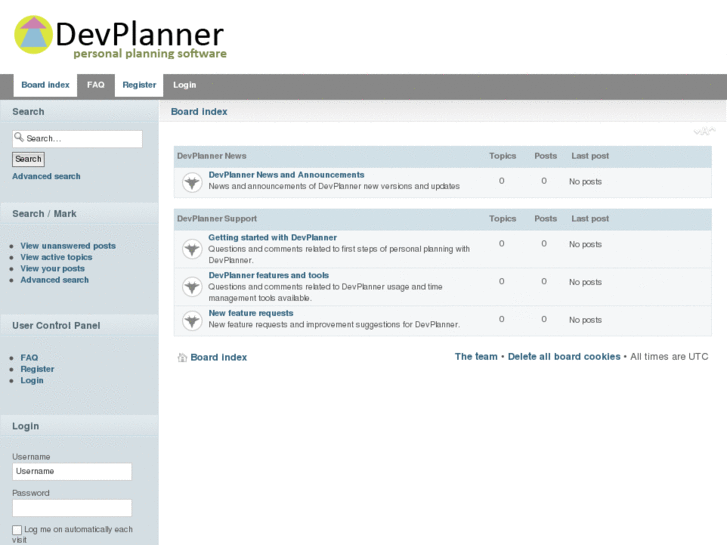Open FAQ link in User Control Panel
727x545 pixels.
pyautogui.click(x=29, y=358)
